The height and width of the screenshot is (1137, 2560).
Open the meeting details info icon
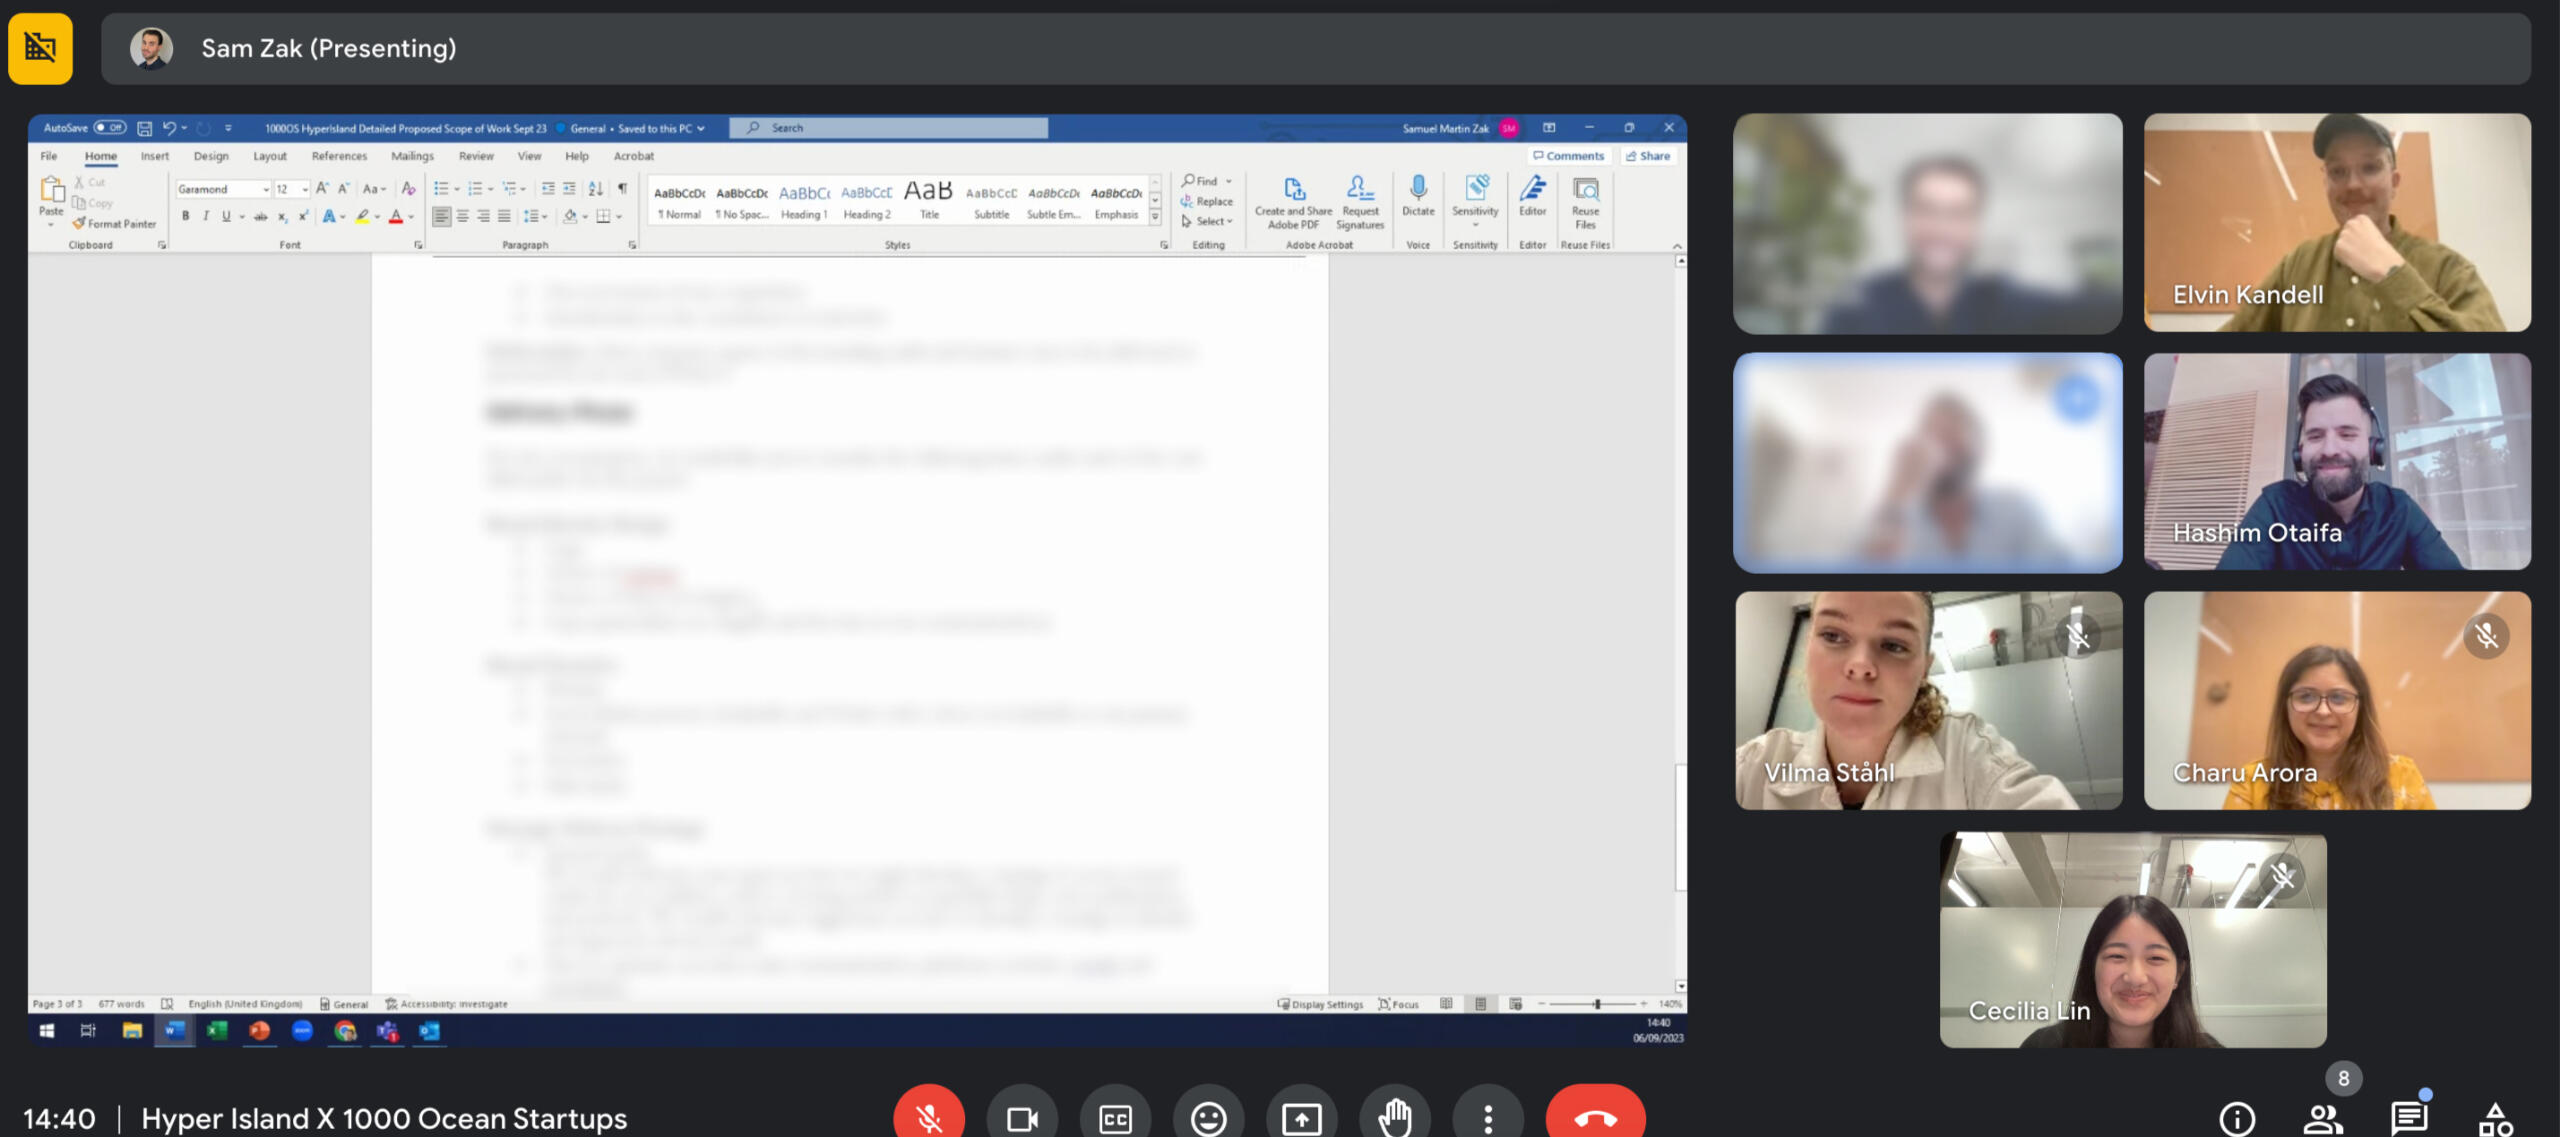[2237, 1118]
